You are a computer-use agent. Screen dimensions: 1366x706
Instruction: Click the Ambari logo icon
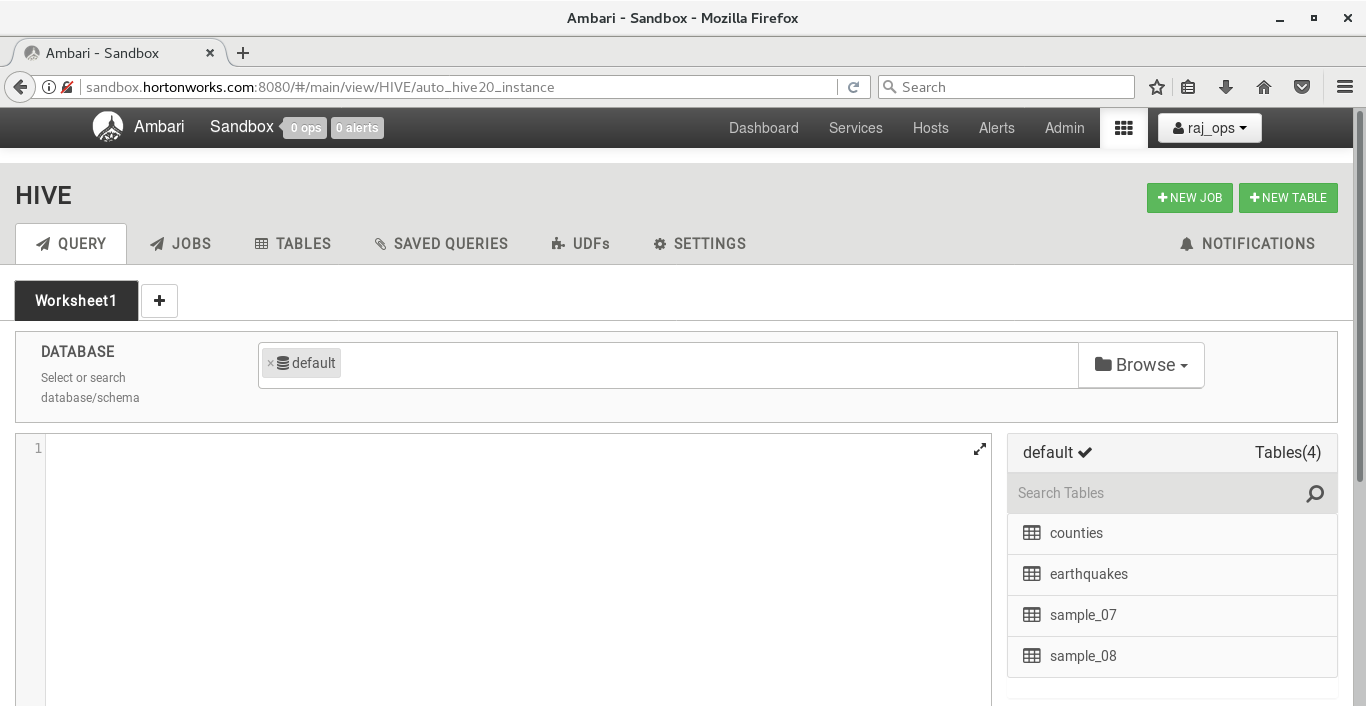pos(108,127)
